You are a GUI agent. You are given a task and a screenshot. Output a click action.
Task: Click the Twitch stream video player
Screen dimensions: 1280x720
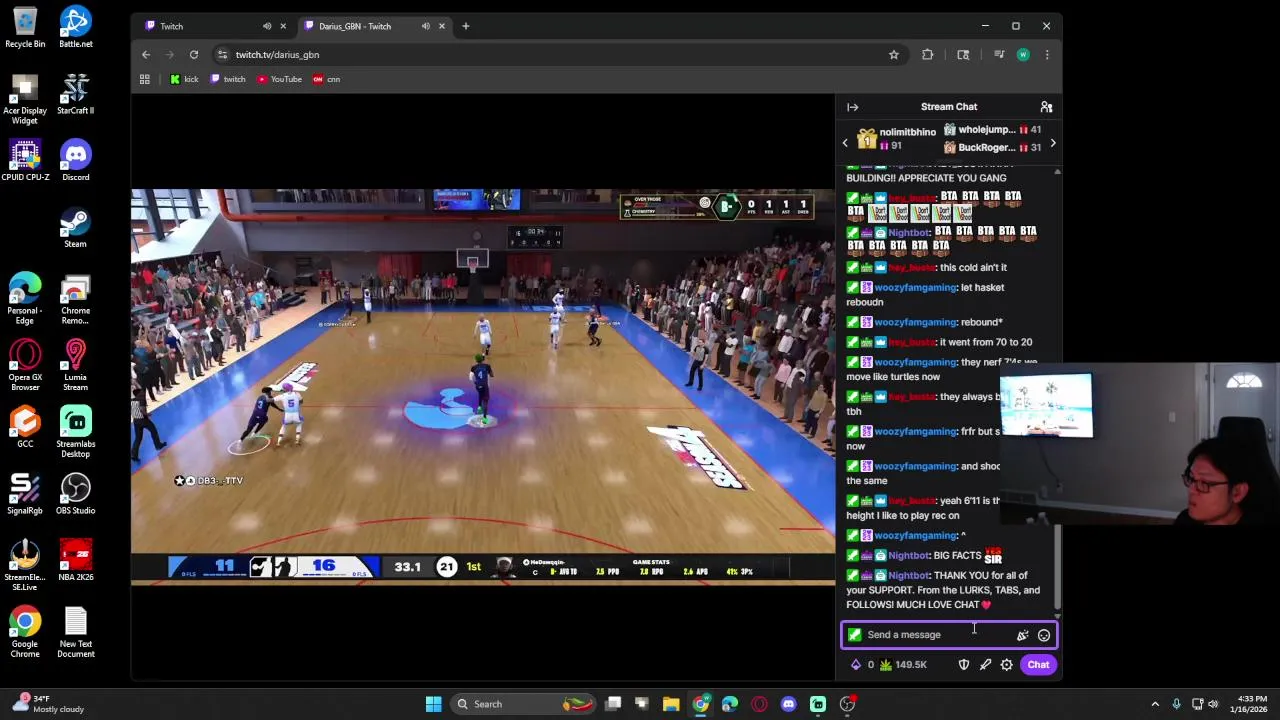pyautogui.click(x=483, y=385)
